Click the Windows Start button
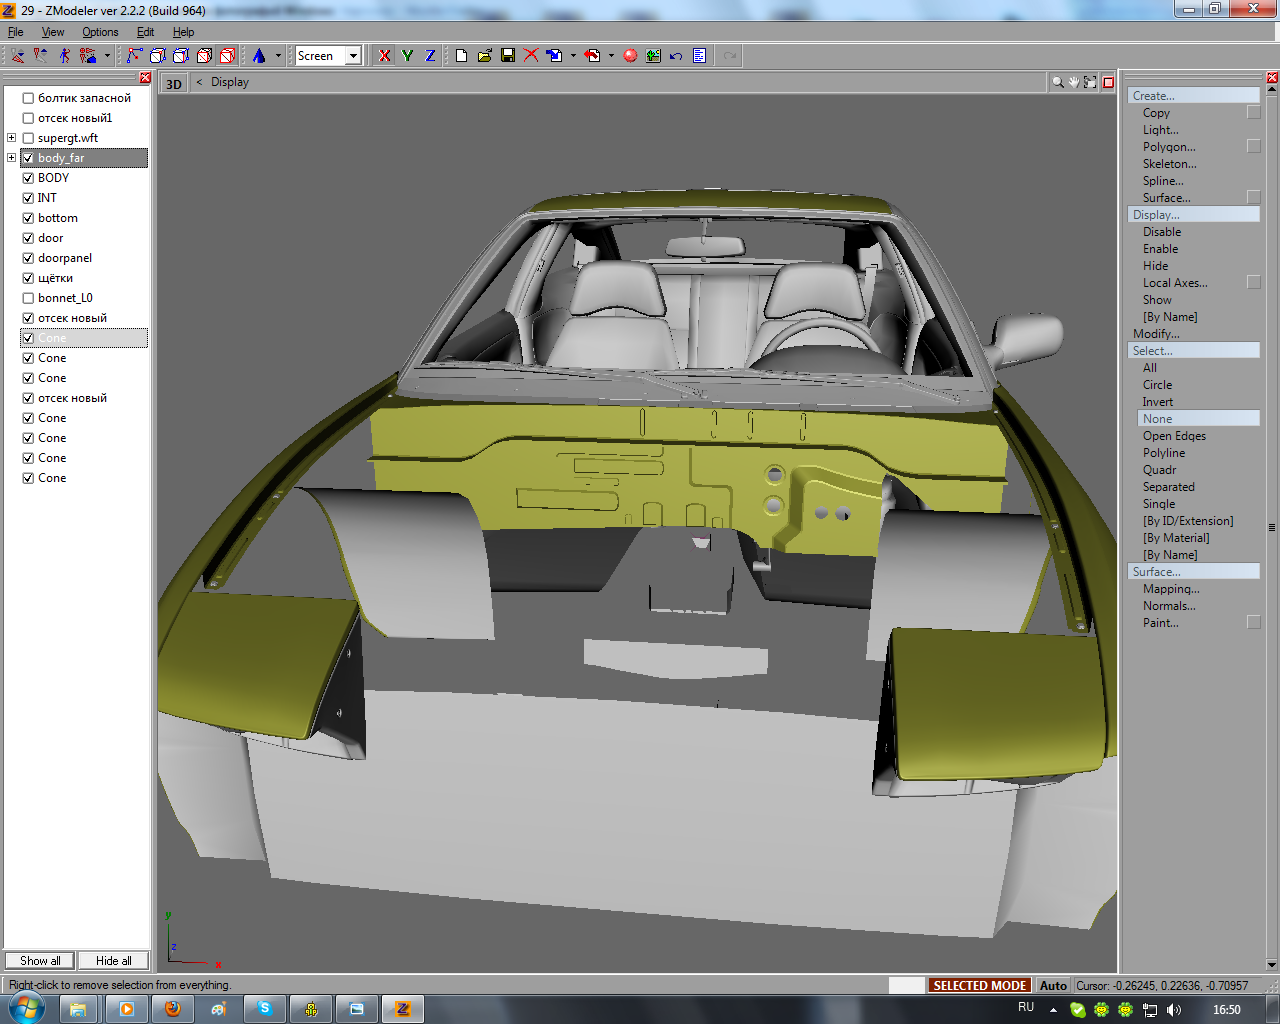This screenshot has width=1280, height=1024. click(x=26, y=1008)
